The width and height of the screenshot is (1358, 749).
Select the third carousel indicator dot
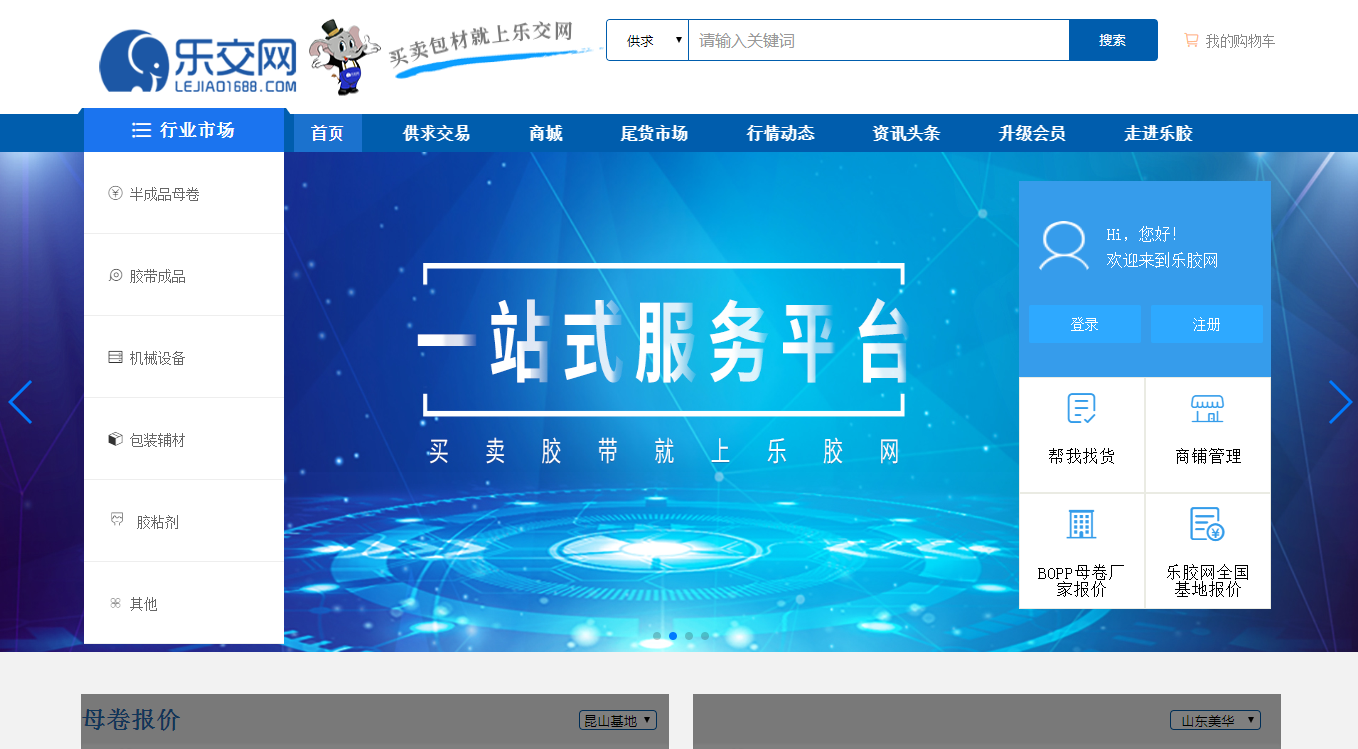tap(689, 636)
